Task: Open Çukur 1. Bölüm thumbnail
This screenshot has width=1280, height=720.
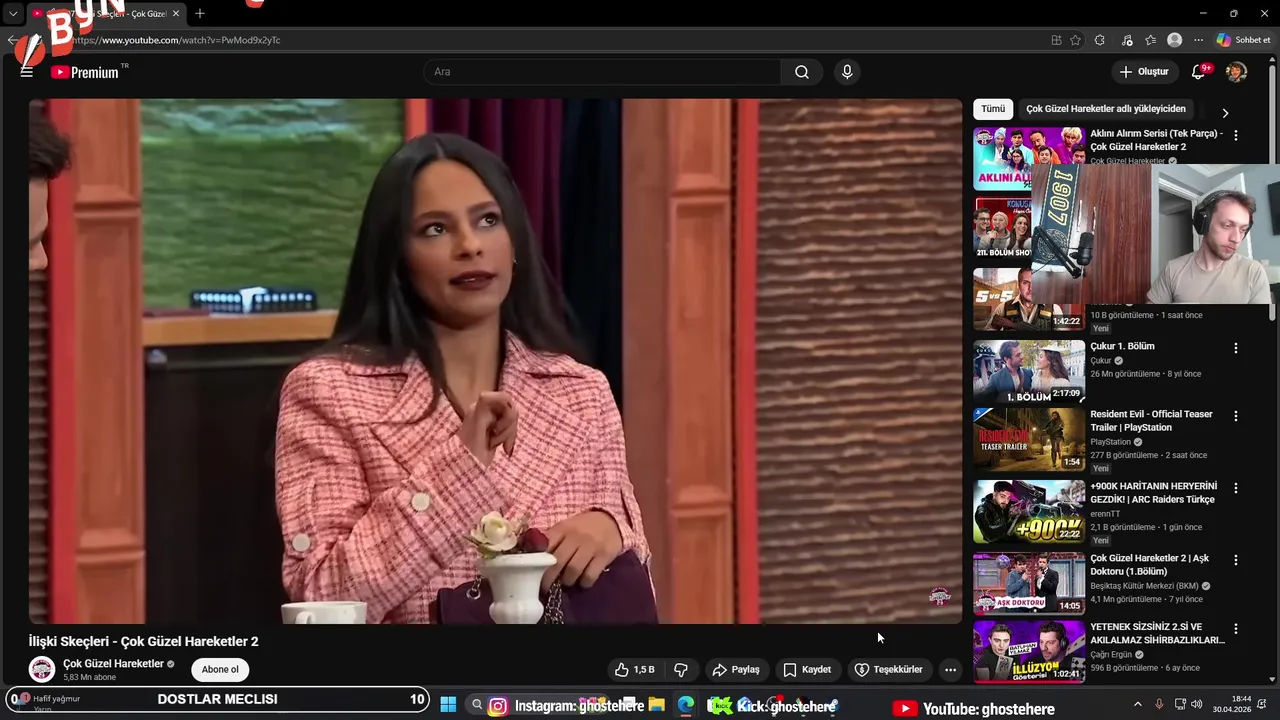Action: click(1029, 371)
